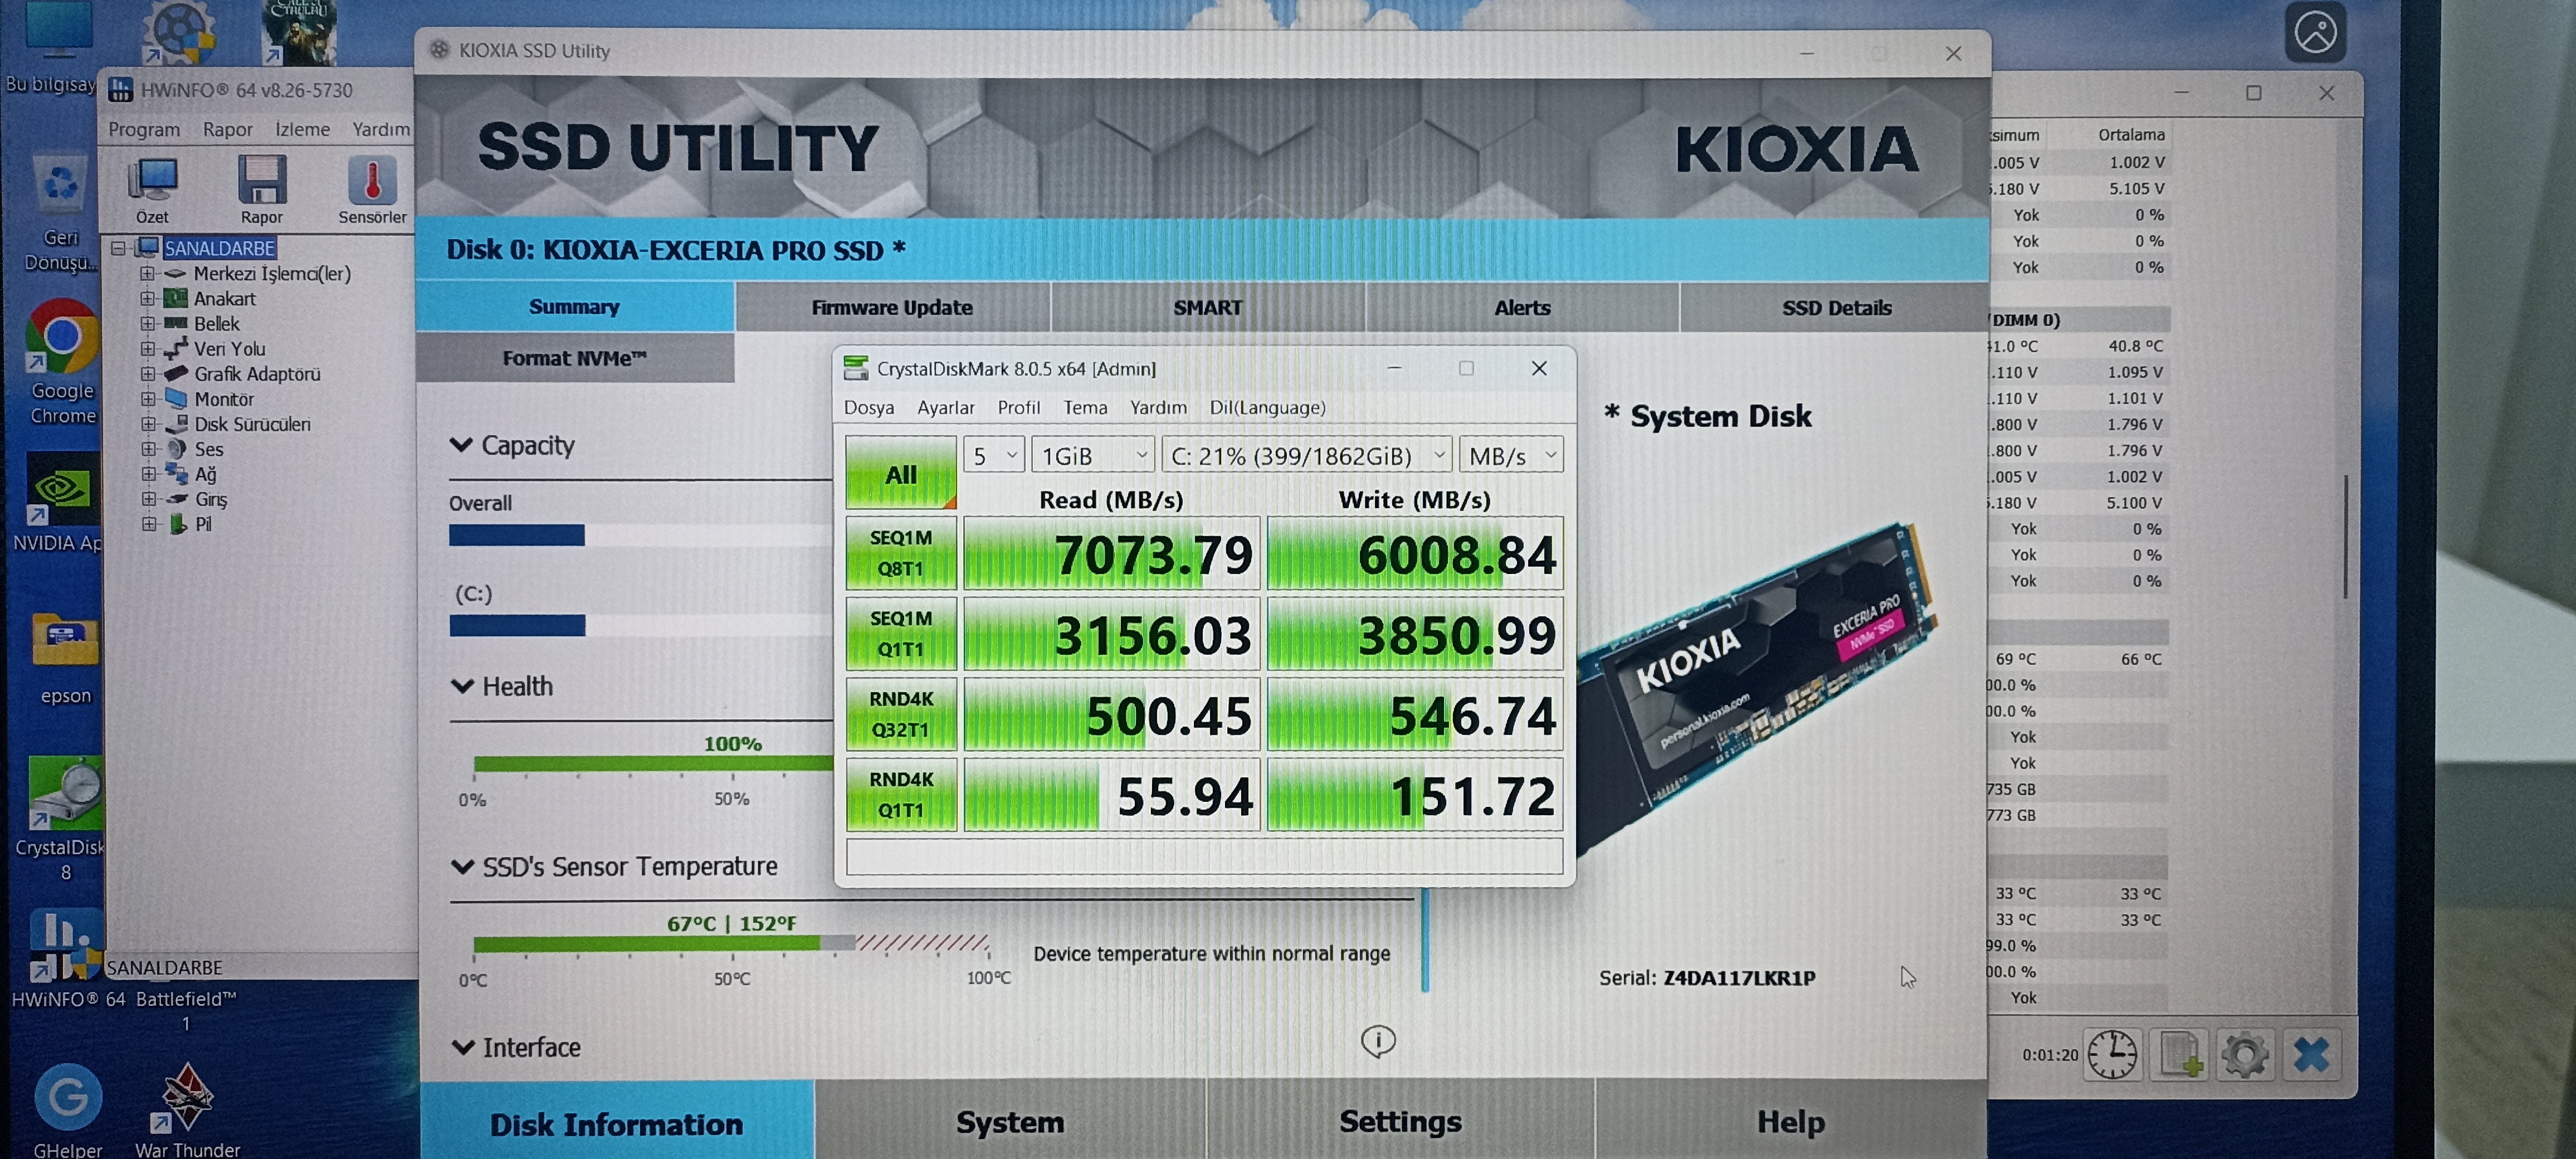The height and width of the screenshot is (1159, 2576).
Task: Run the RND4K Q1T1 test
Action: 901,795
